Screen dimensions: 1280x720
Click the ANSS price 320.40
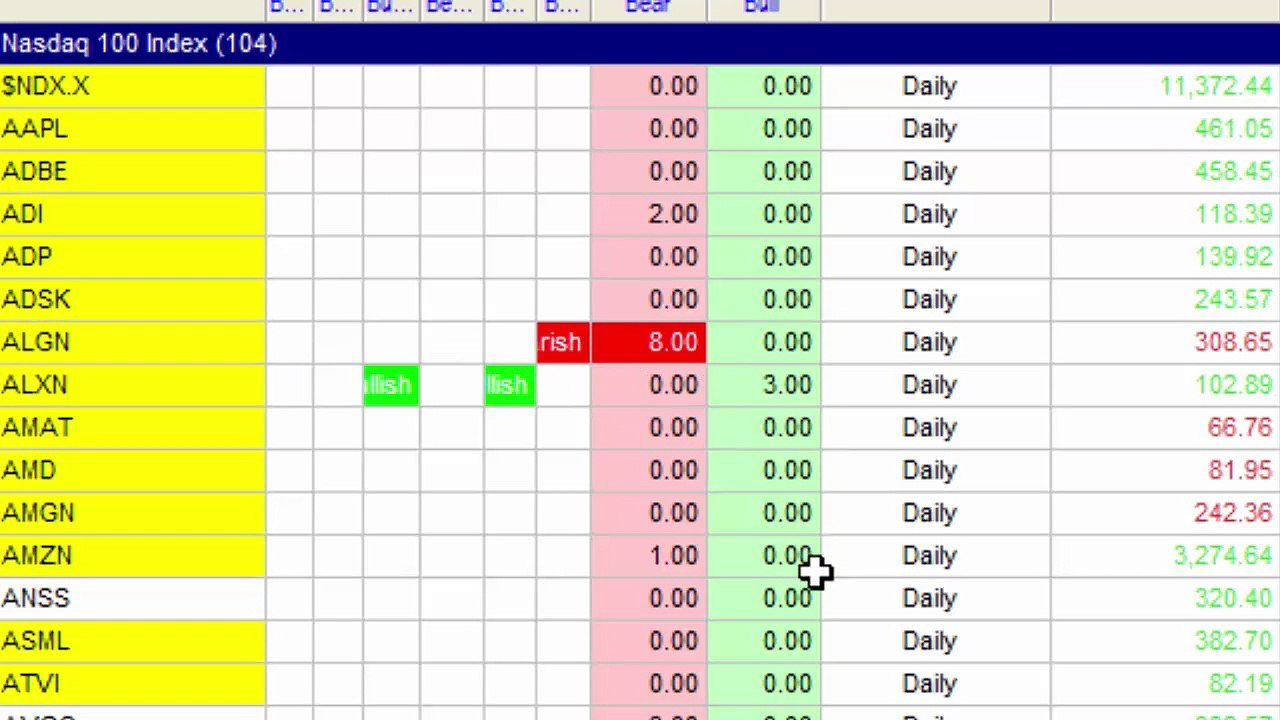click(1233, 598)
